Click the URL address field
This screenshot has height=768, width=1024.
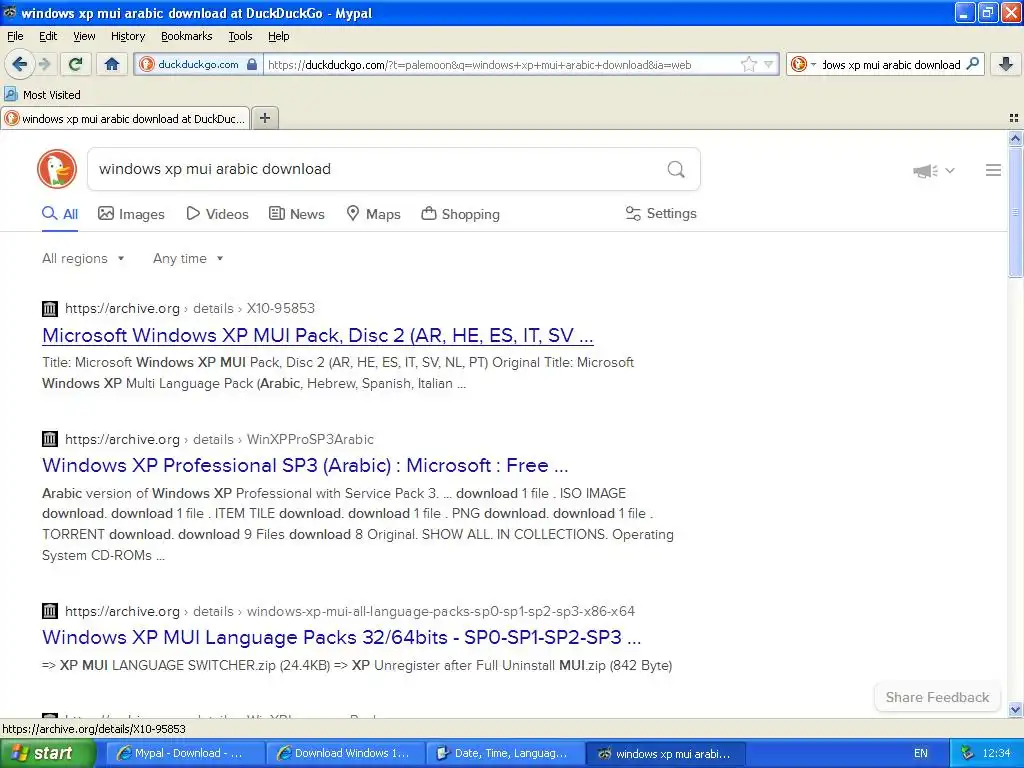click(x=501, y=64)
